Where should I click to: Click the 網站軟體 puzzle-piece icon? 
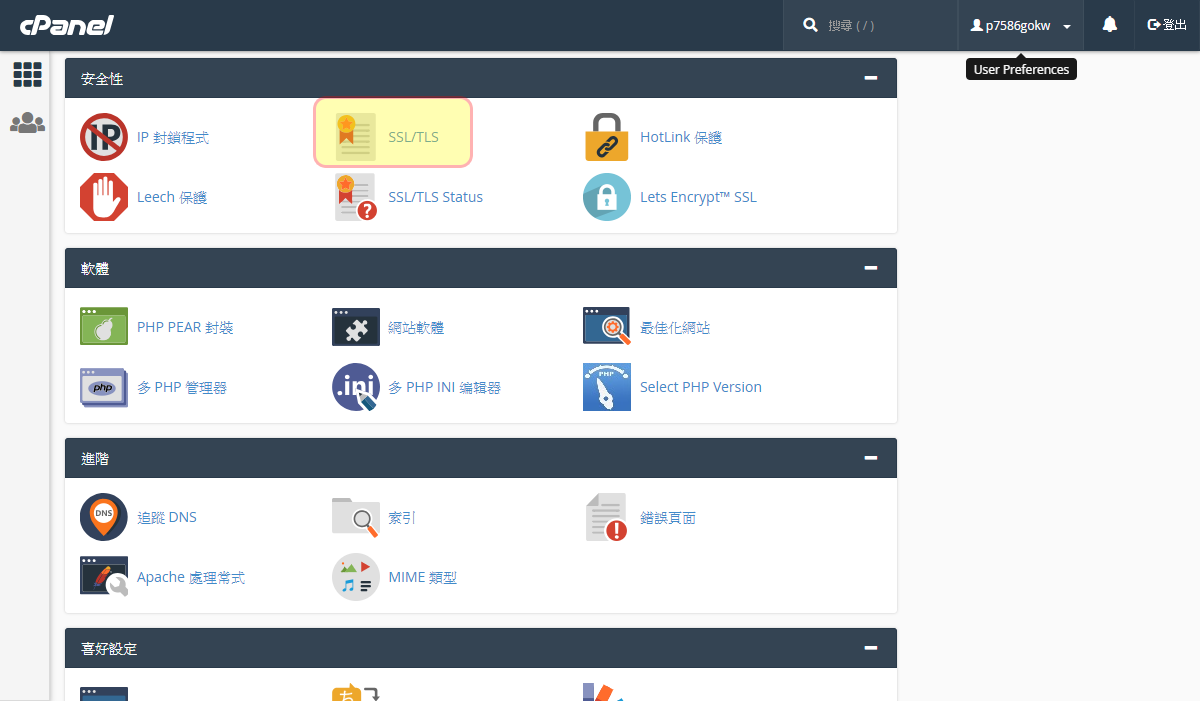click(356, 327)
